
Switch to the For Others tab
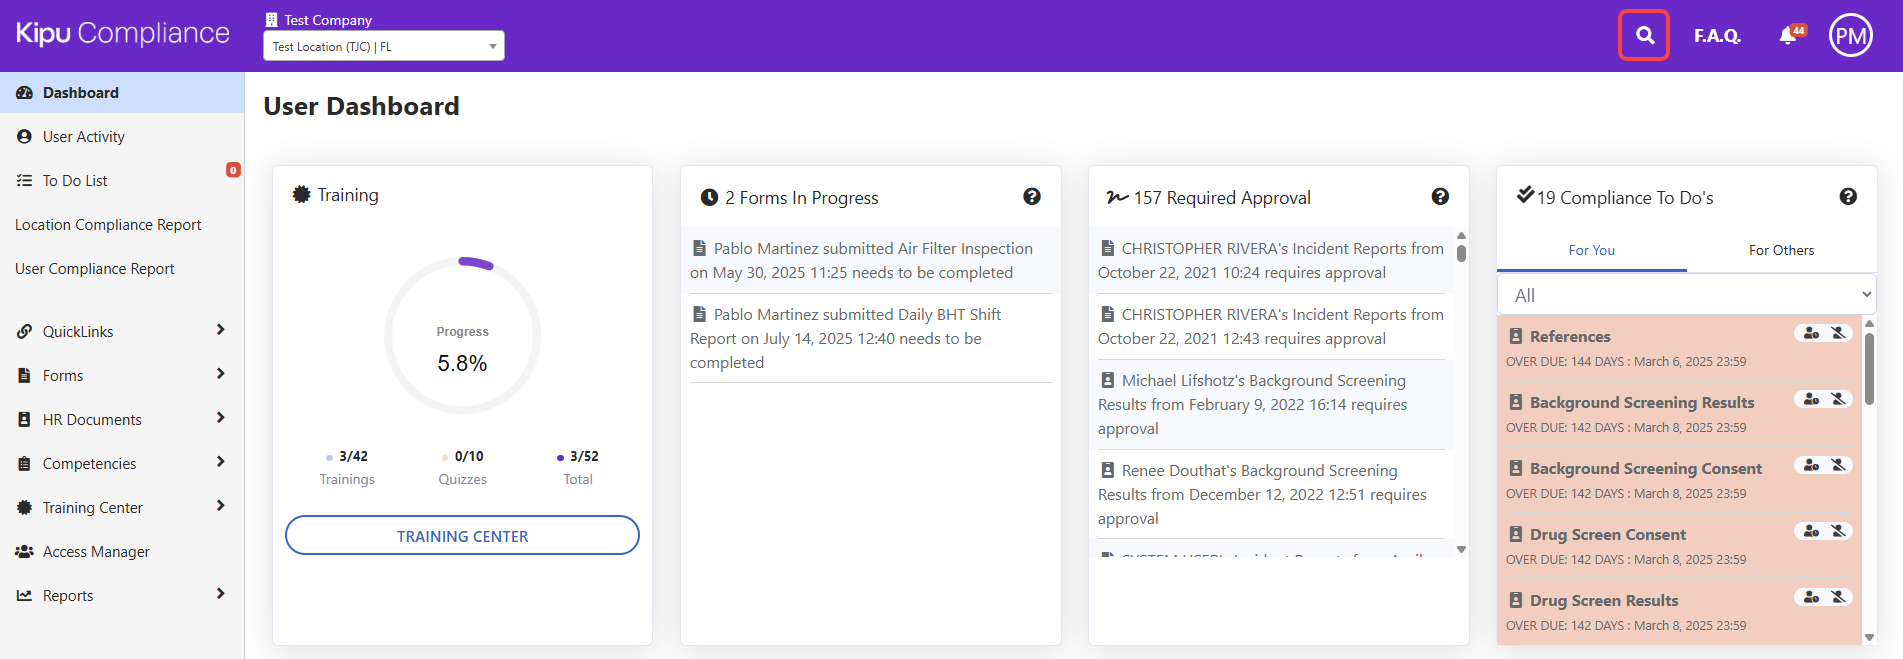point(1780,250)
